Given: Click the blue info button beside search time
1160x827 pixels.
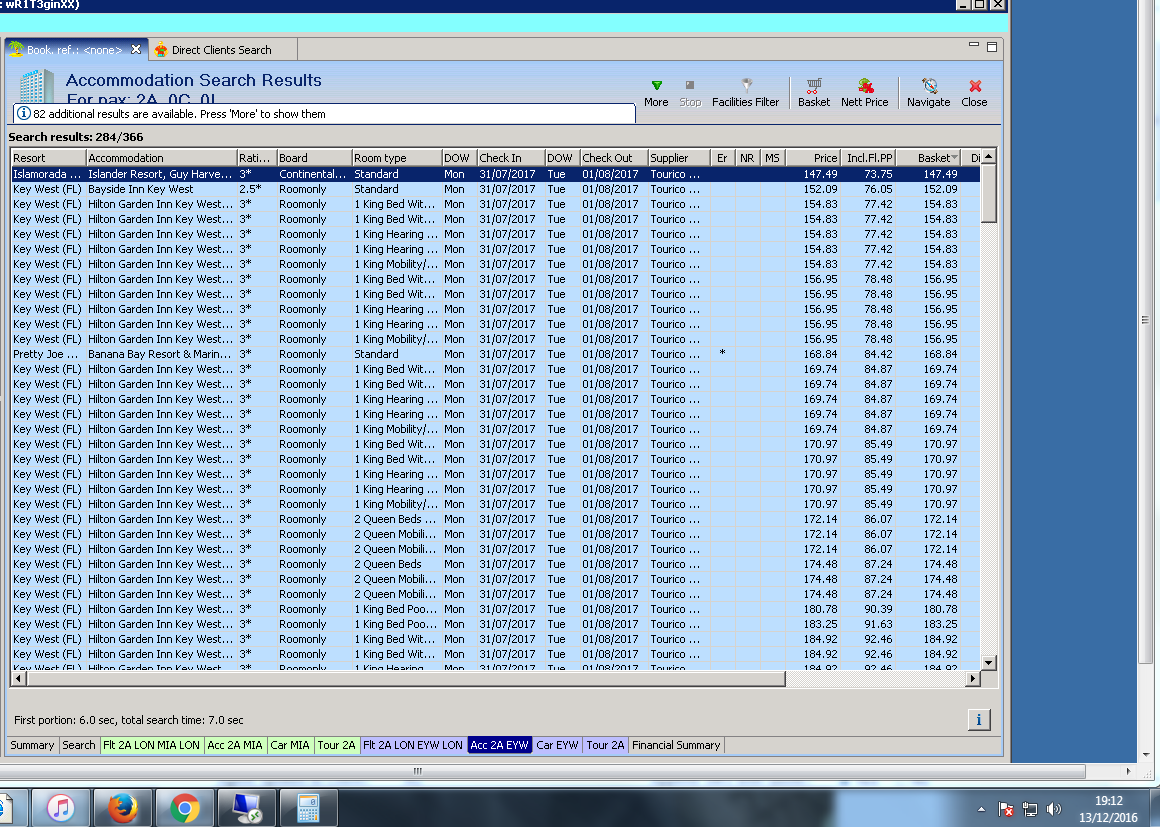Looking at the screenshot, I should 979,719.
